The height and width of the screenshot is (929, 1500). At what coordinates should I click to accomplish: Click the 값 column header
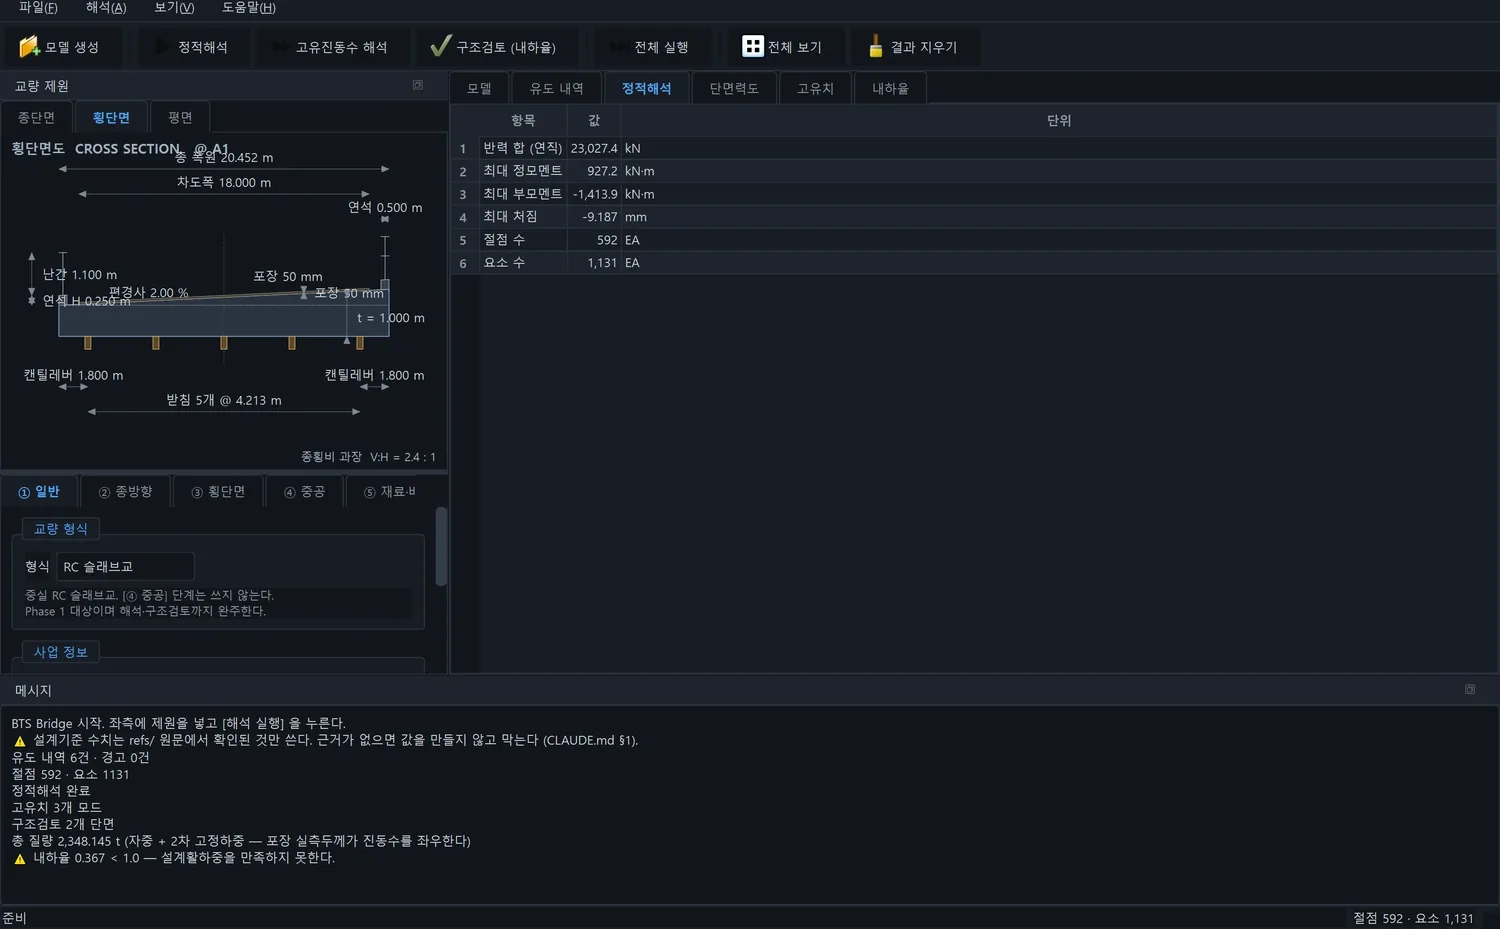click(x=594, y=120)
